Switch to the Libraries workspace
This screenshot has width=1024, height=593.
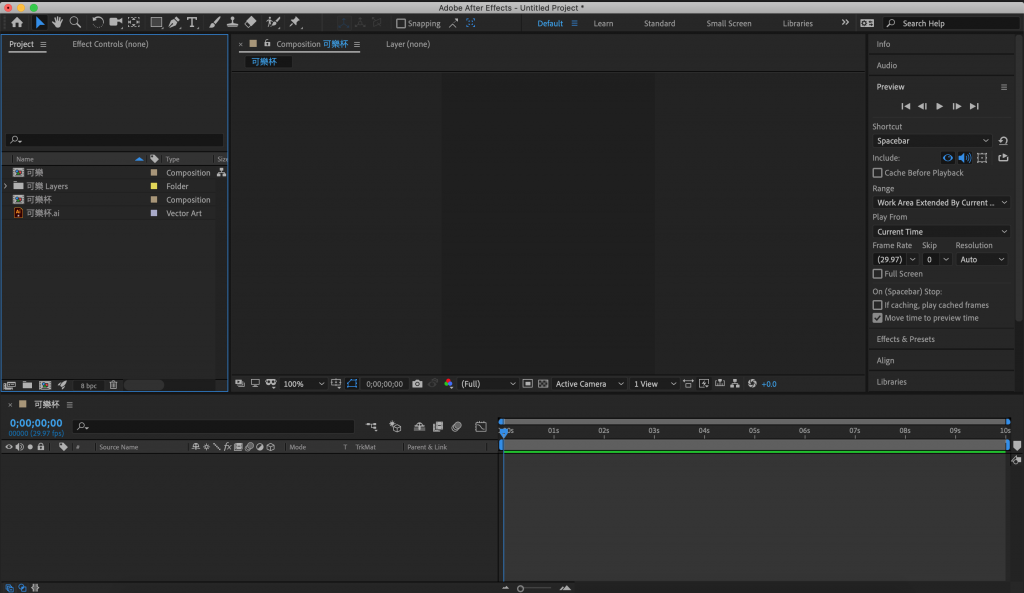coord(797,24)
